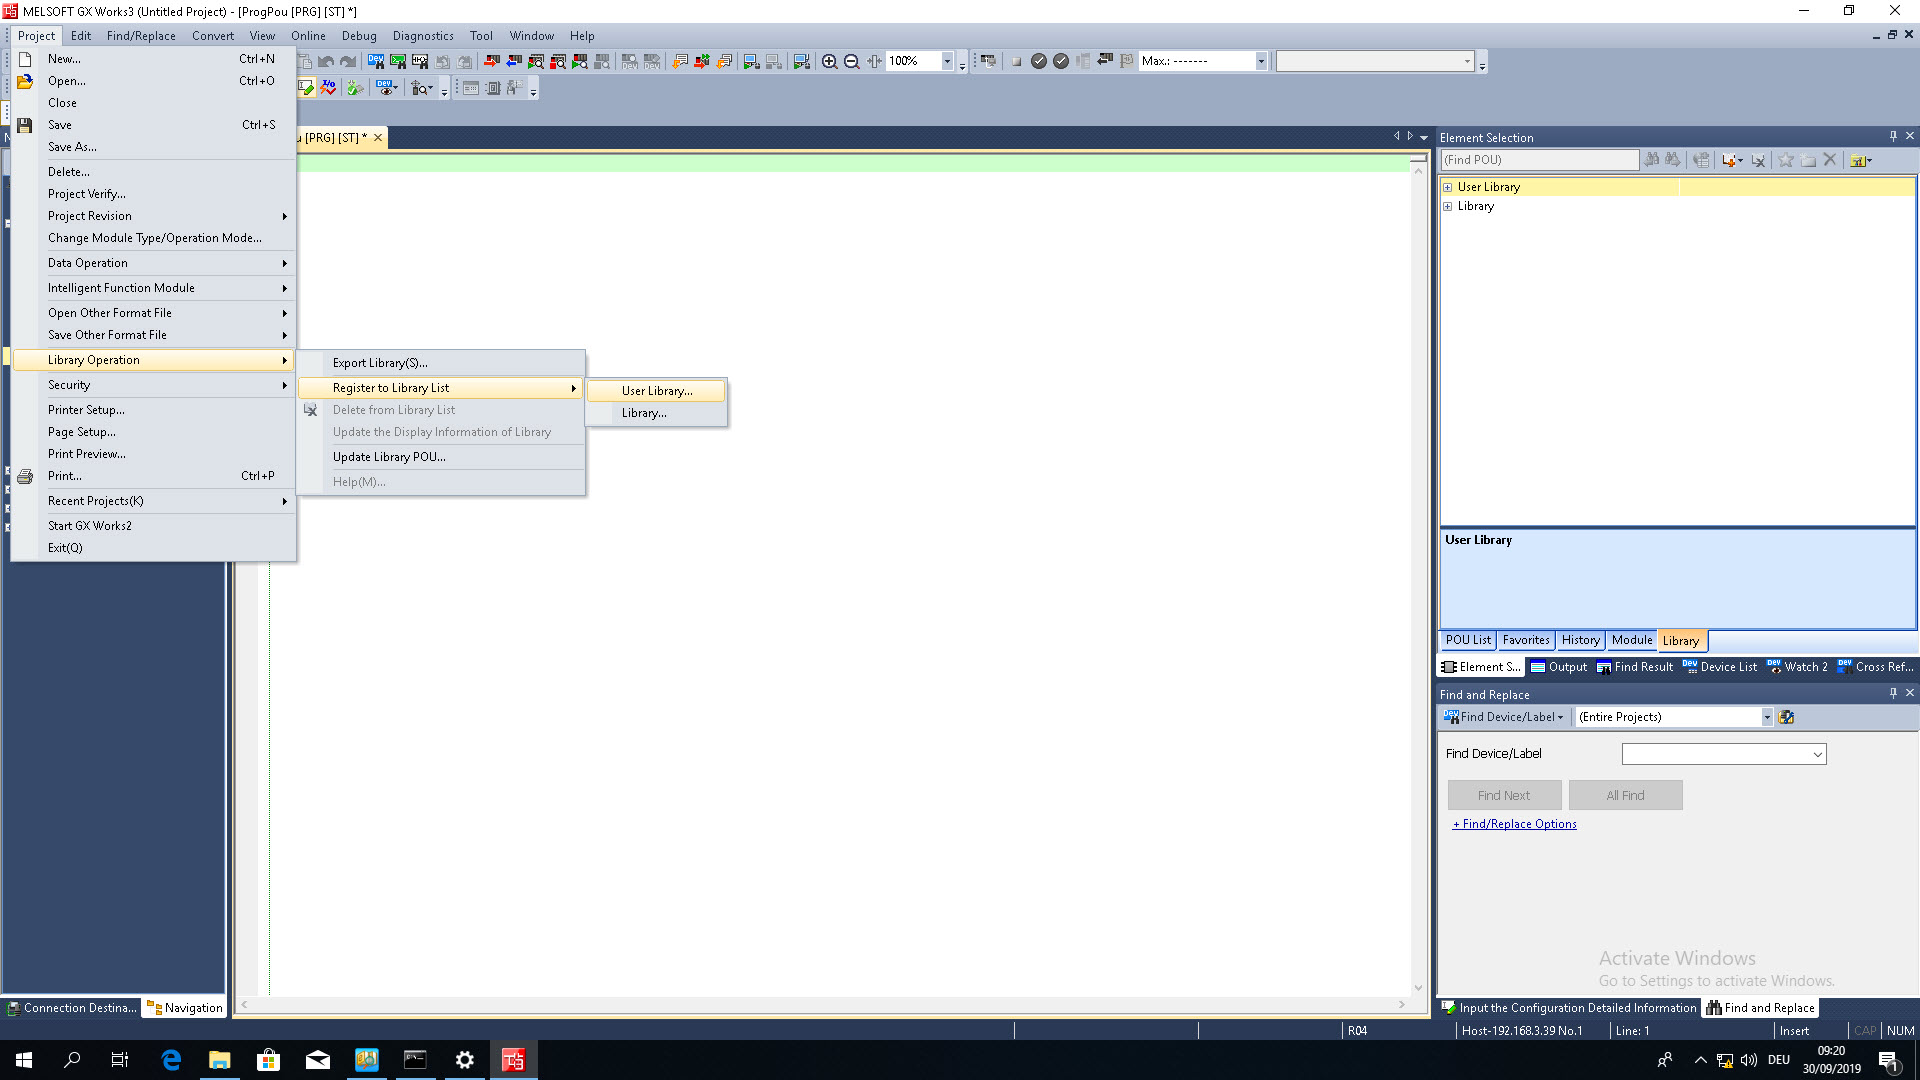Click the Register Library icon in Element Selection
This screenshot has height=1080, width=1920.
(x=1728, y=160)
